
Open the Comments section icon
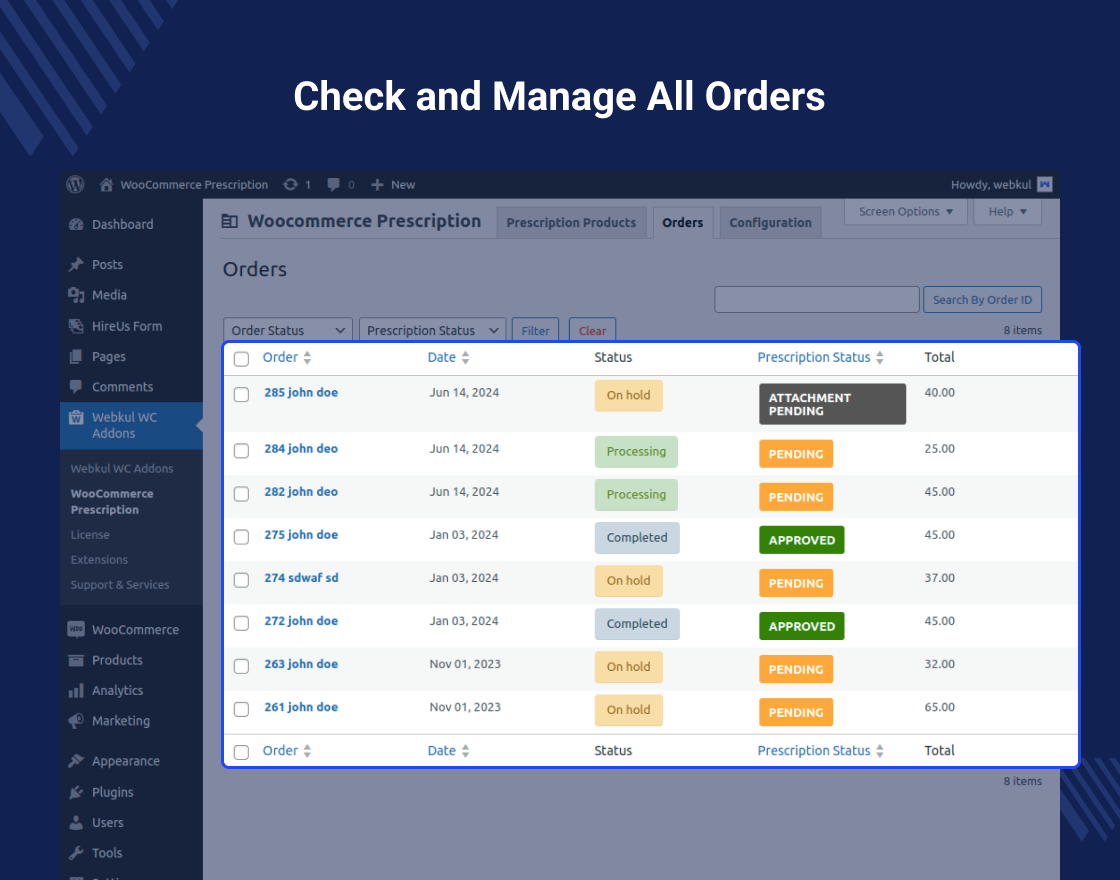74,387
